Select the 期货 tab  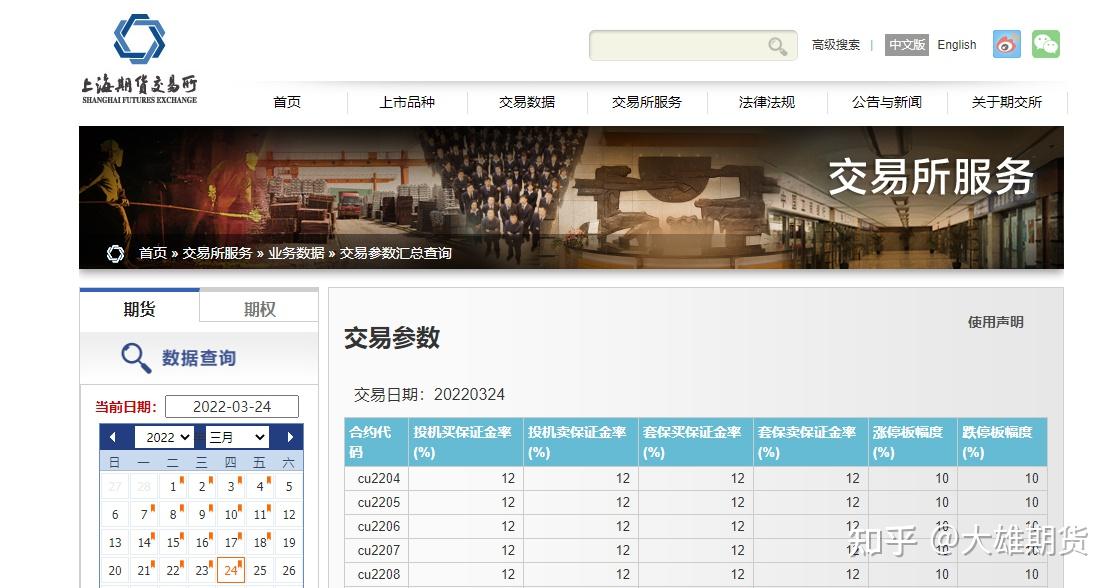pos(140,309)
